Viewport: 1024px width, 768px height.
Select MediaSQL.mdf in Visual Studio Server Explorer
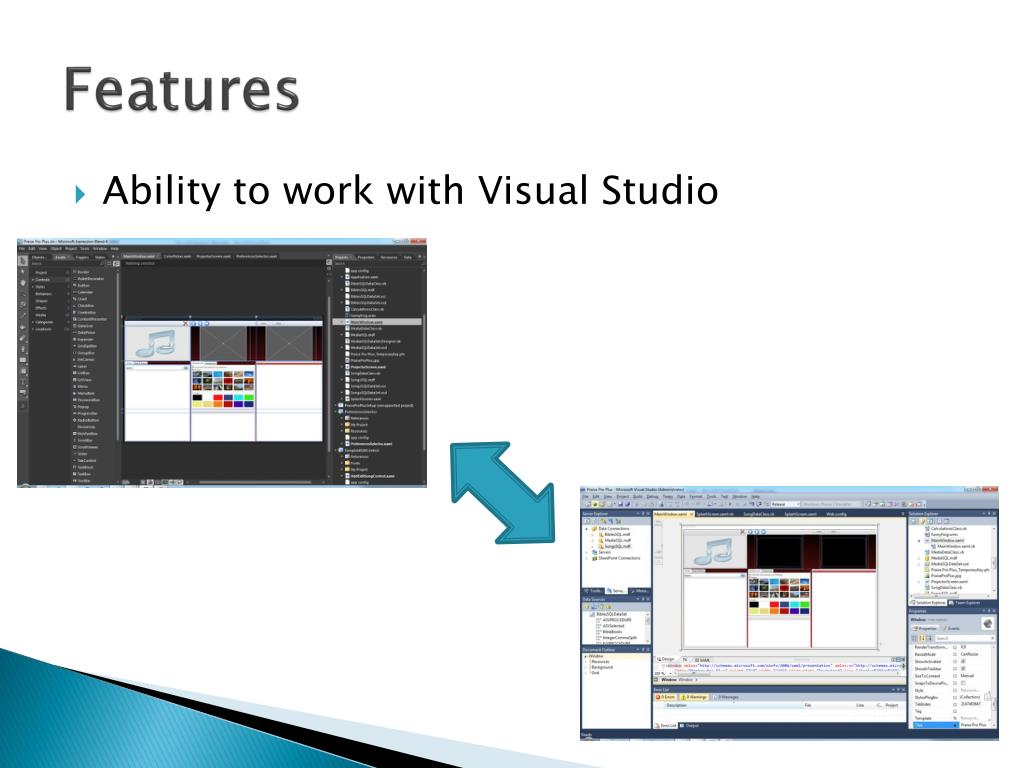tap(614, 540)
